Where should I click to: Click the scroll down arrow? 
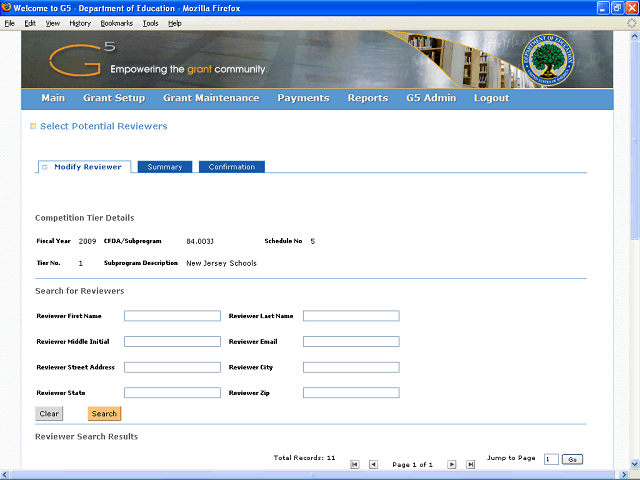point(634,464)
